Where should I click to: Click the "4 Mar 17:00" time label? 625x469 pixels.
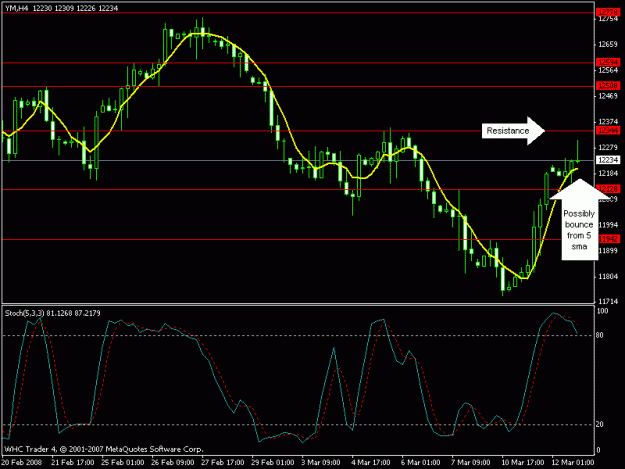[x=371, y=463]
